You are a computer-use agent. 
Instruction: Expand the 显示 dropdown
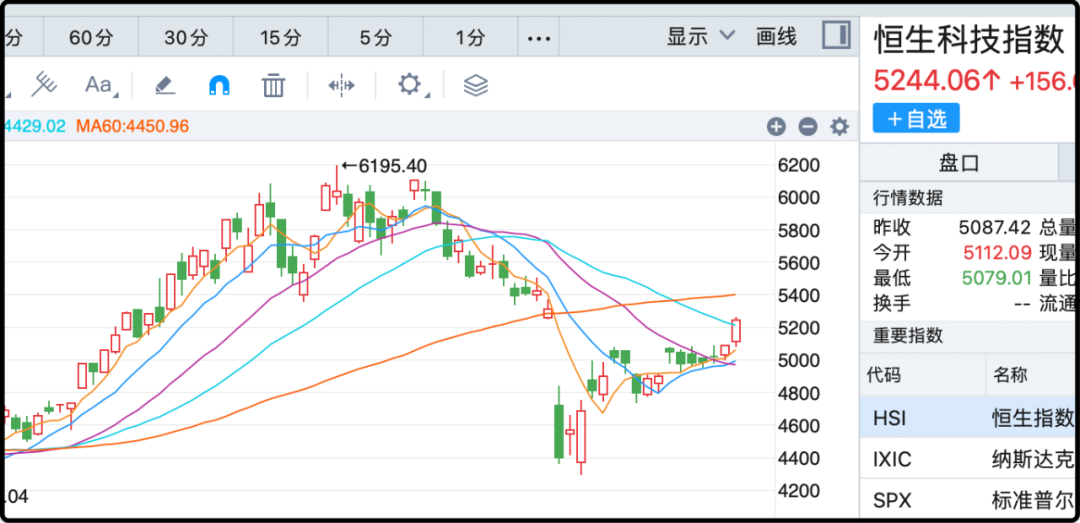click(701, 37)
